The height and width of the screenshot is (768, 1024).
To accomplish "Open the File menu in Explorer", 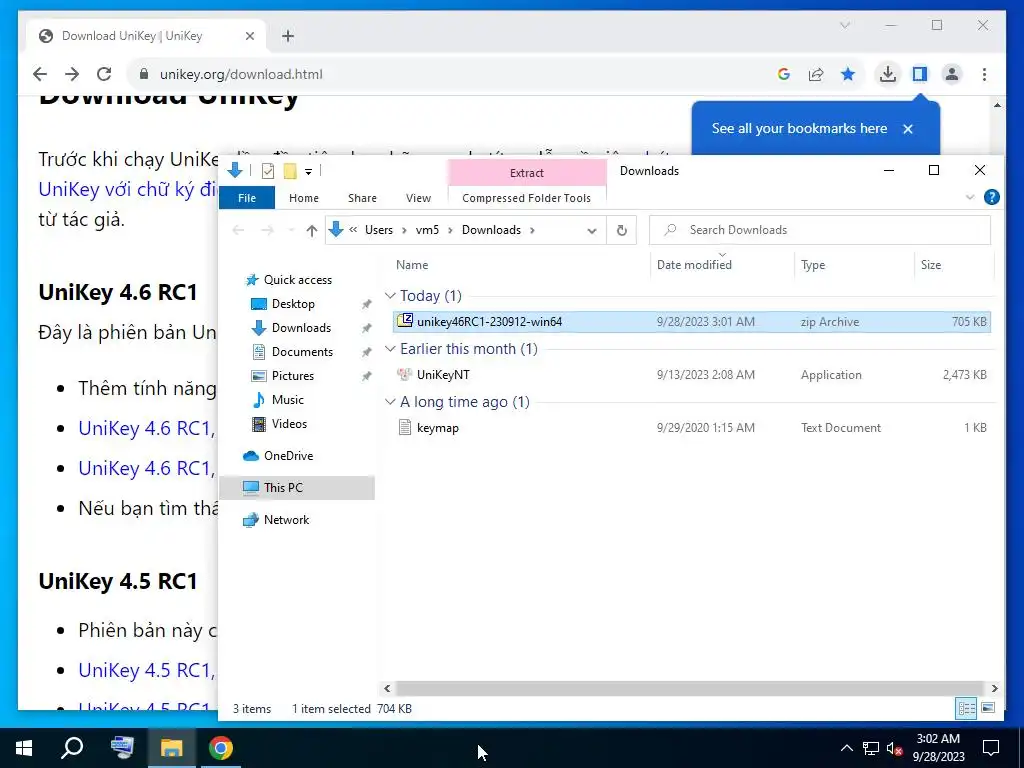I will (247, 198).
